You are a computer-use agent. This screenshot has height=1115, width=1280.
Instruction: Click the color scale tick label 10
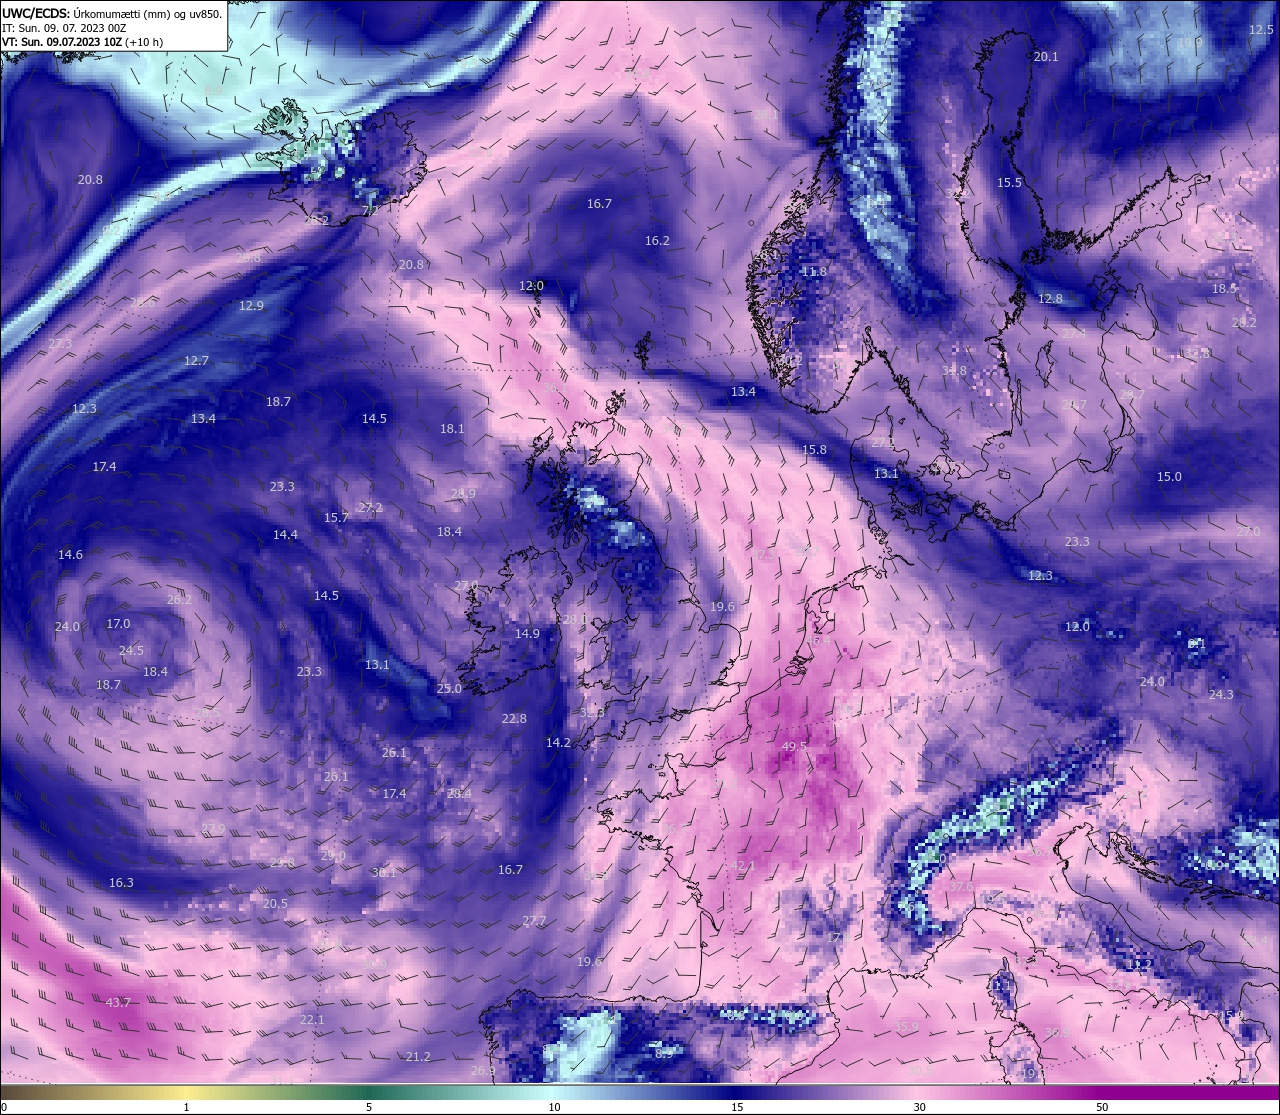tap(554, 1107)
